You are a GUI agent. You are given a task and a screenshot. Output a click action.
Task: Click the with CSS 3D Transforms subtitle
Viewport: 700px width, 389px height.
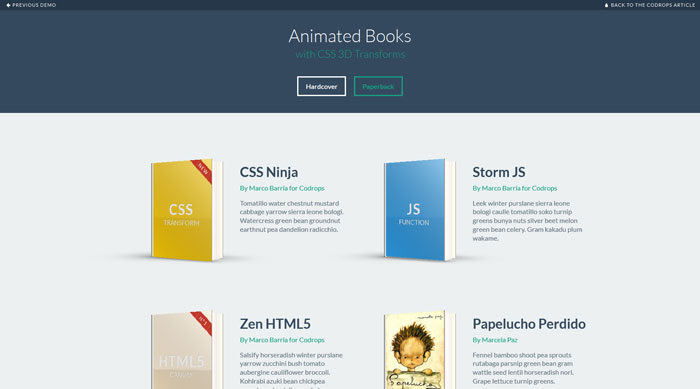pyautogui.click(x=350, y=54)
